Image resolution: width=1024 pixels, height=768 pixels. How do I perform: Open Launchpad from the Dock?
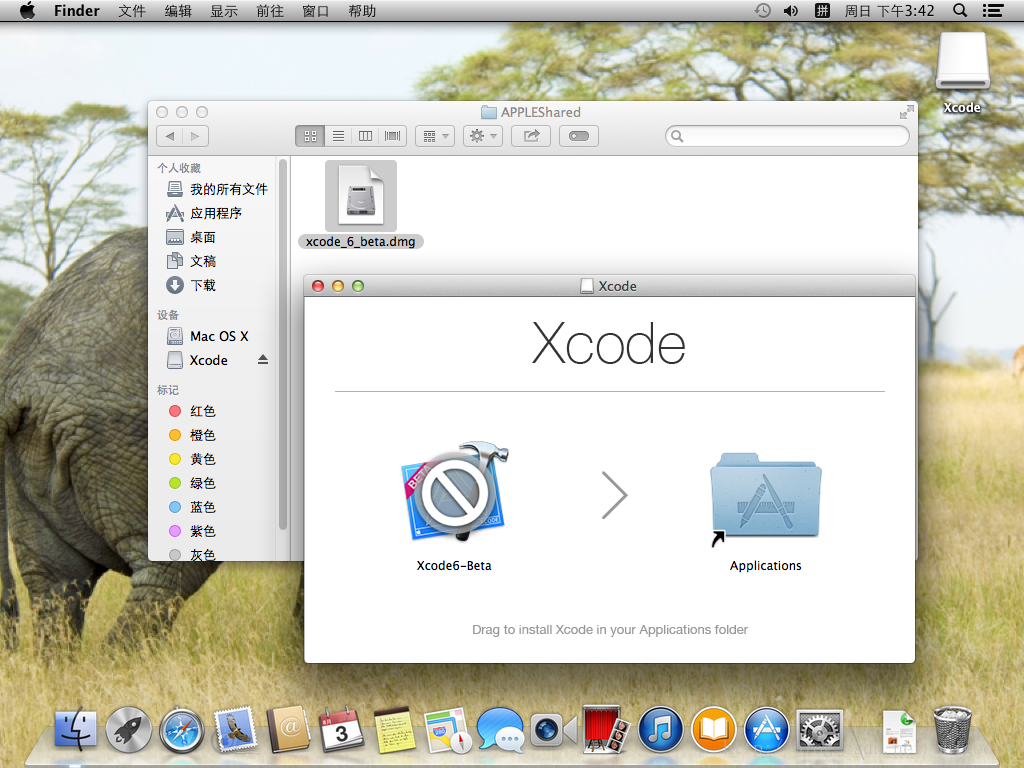coord(129,729)
